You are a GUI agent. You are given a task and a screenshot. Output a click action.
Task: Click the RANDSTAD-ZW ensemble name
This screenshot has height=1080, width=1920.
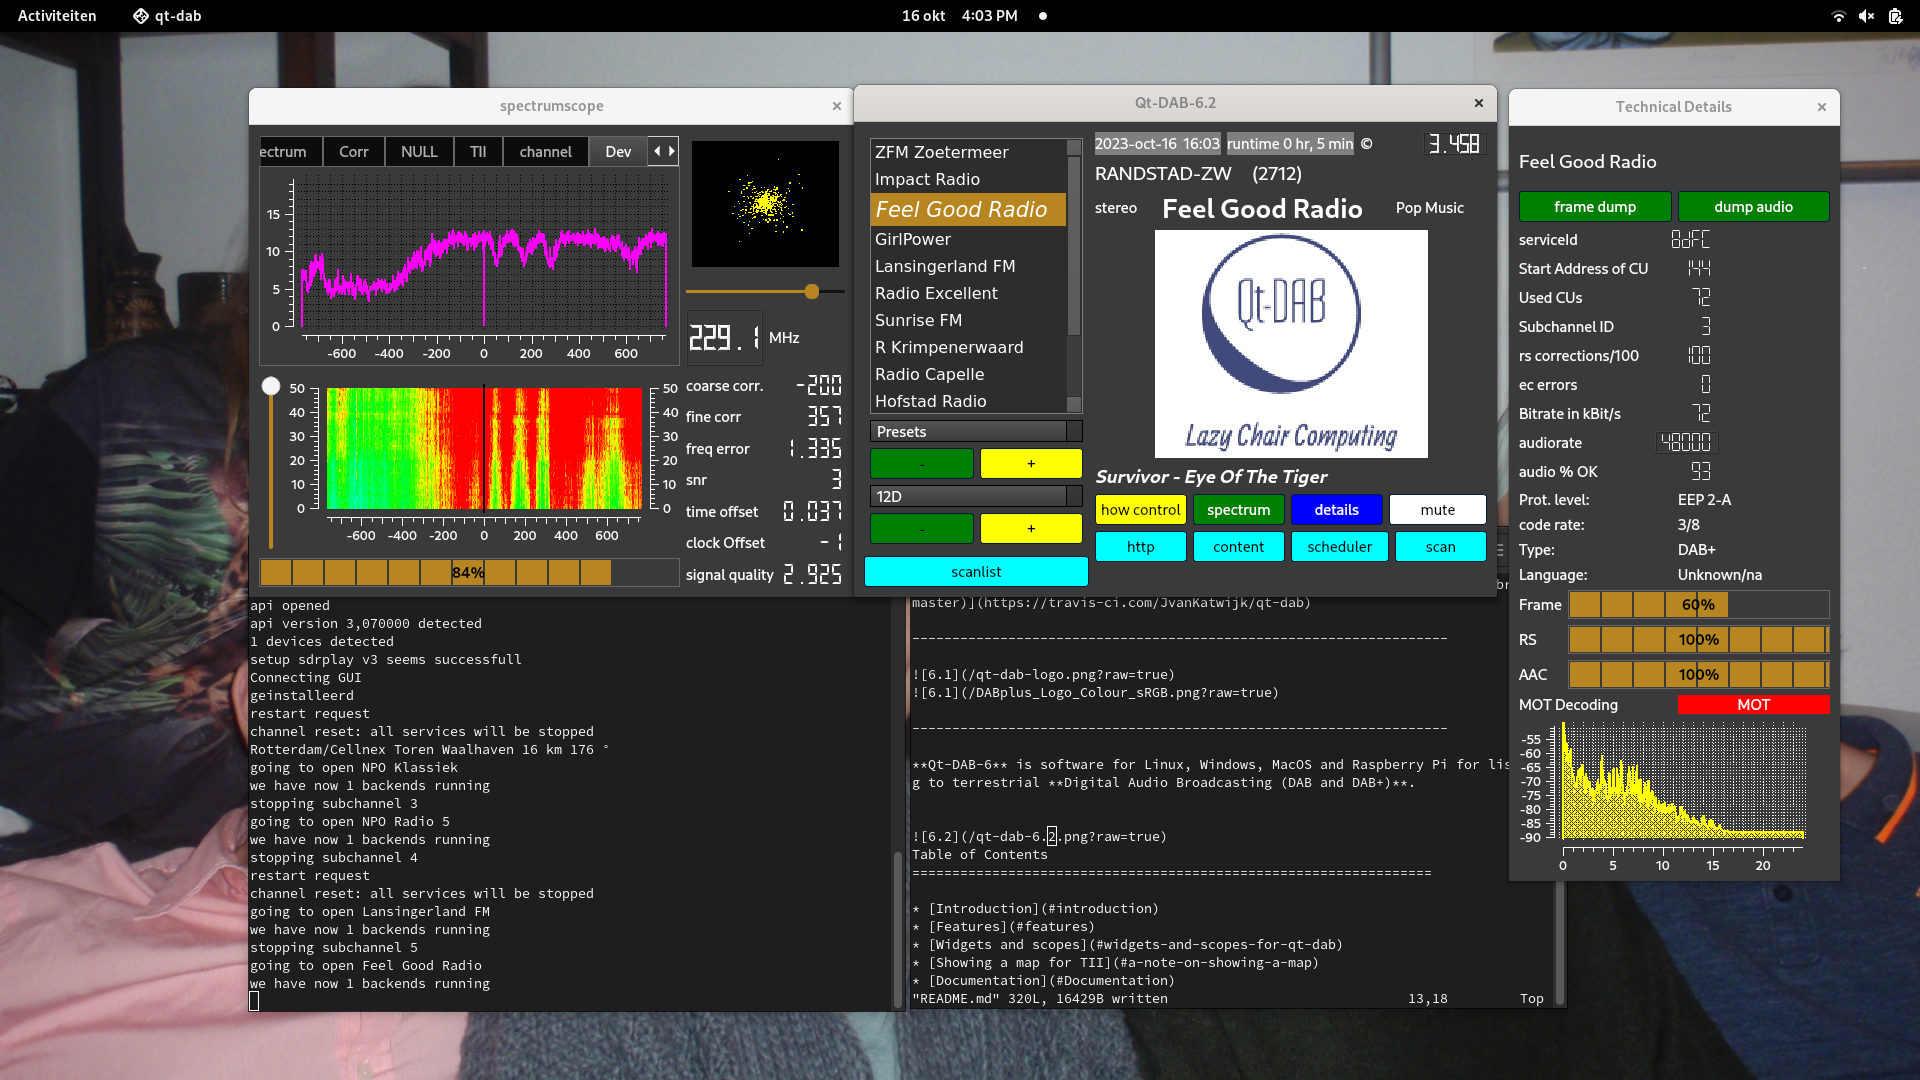pyautogui.click(x=1163, y=174)
